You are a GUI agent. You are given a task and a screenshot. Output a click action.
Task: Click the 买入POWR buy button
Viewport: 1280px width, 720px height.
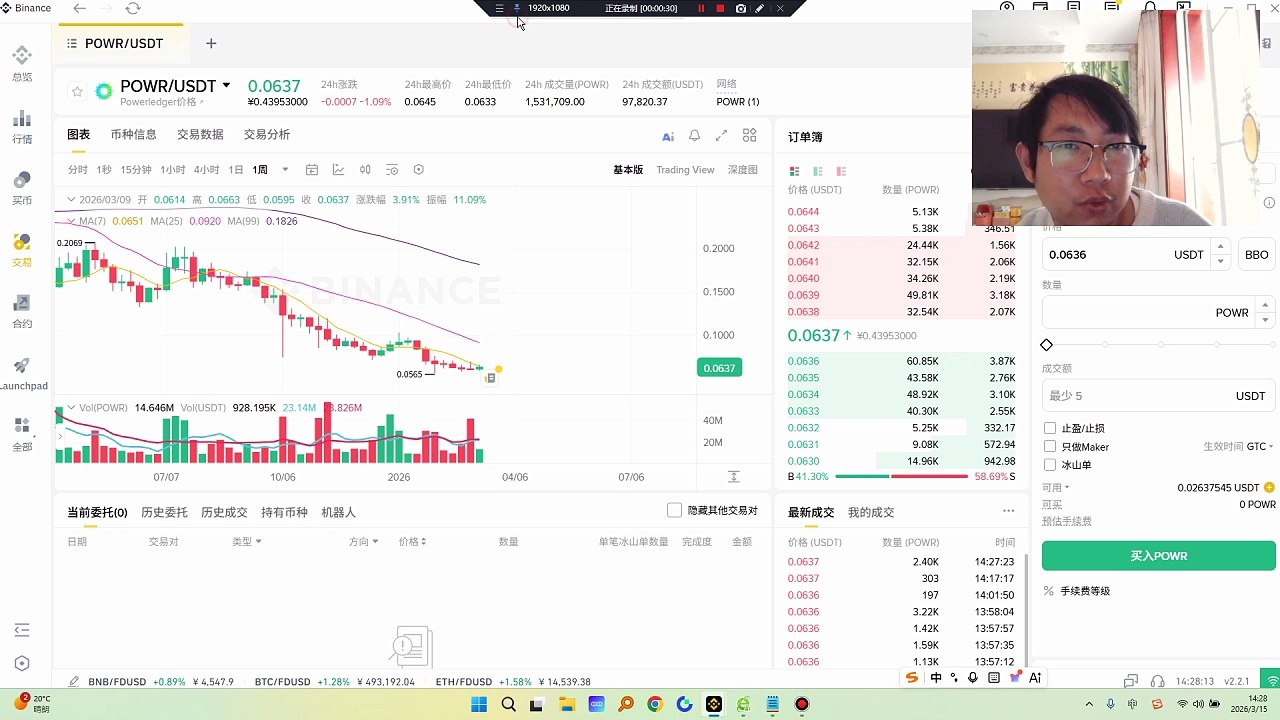[x=1159, y=556]
